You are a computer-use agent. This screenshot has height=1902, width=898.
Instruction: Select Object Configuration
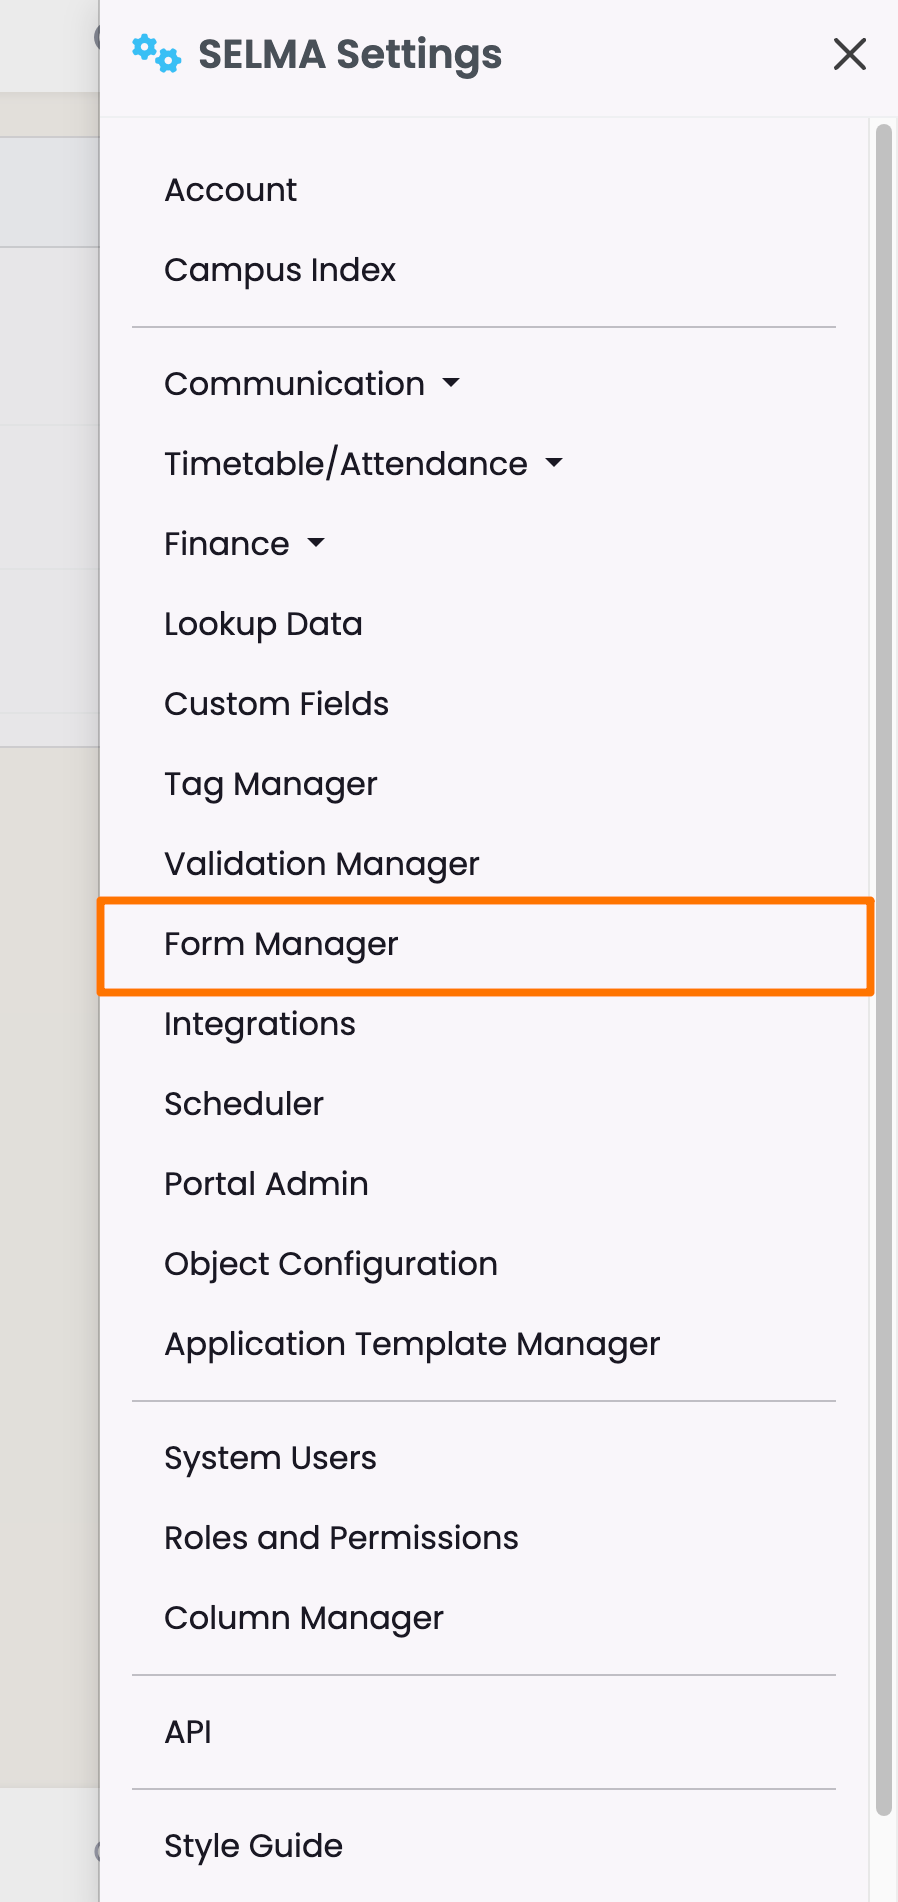[x=330, y=1264]
